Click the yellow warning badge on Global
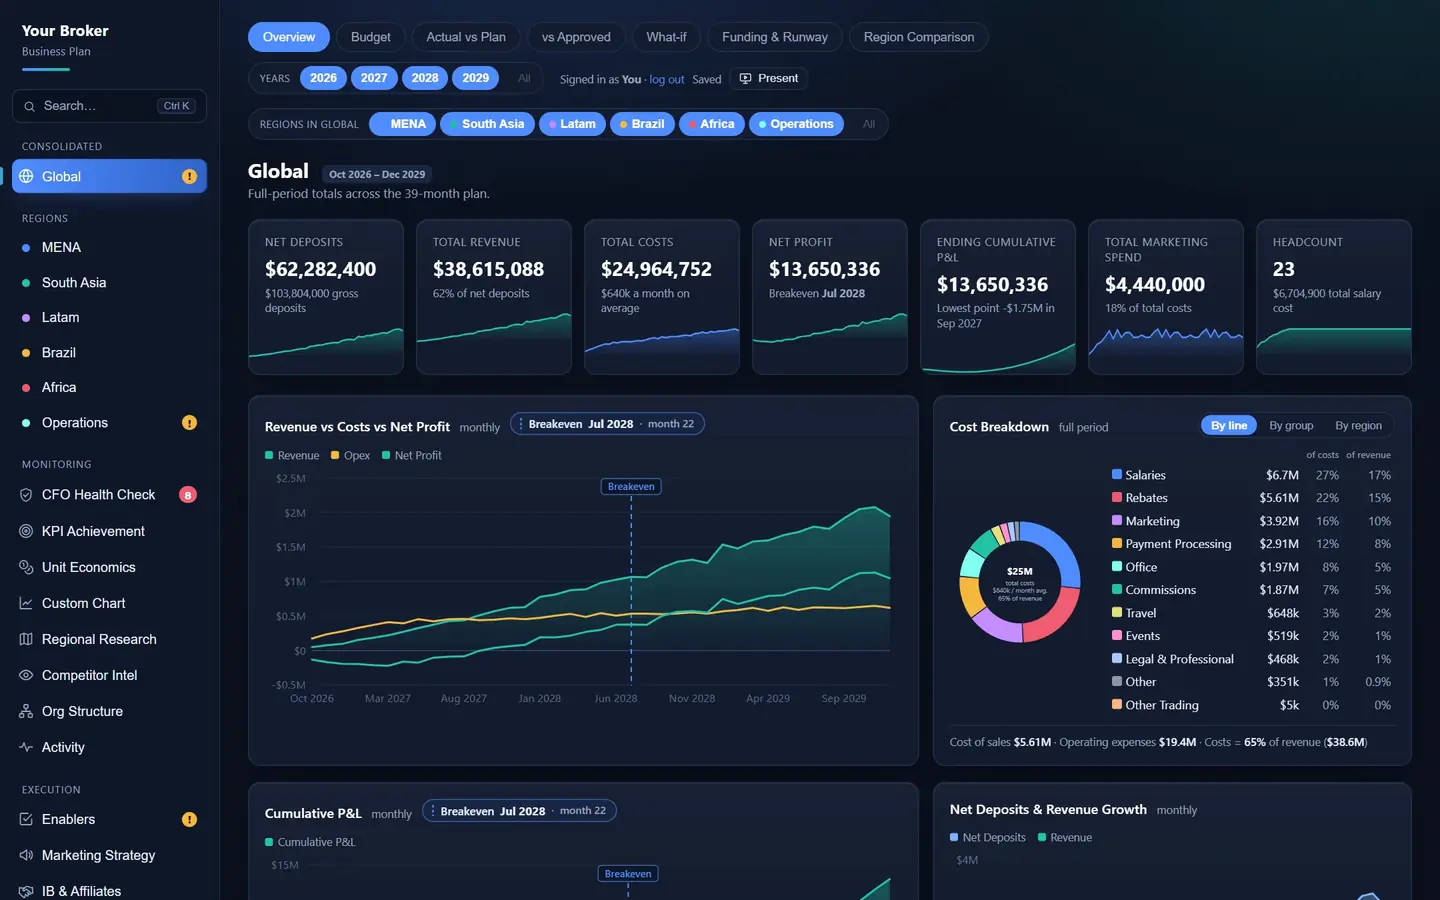Viewport: 1440px width, 900px height. (189, 176)
